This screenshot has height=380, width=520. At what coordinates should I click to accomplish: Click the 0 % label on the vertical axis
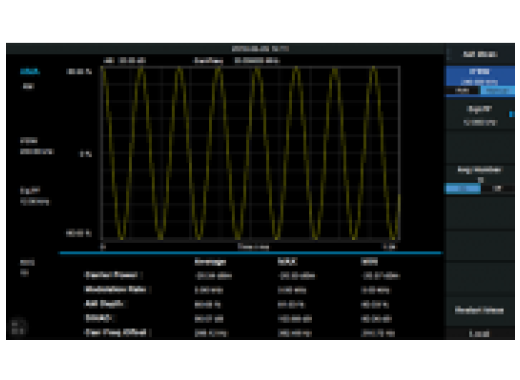coord(85,154)
